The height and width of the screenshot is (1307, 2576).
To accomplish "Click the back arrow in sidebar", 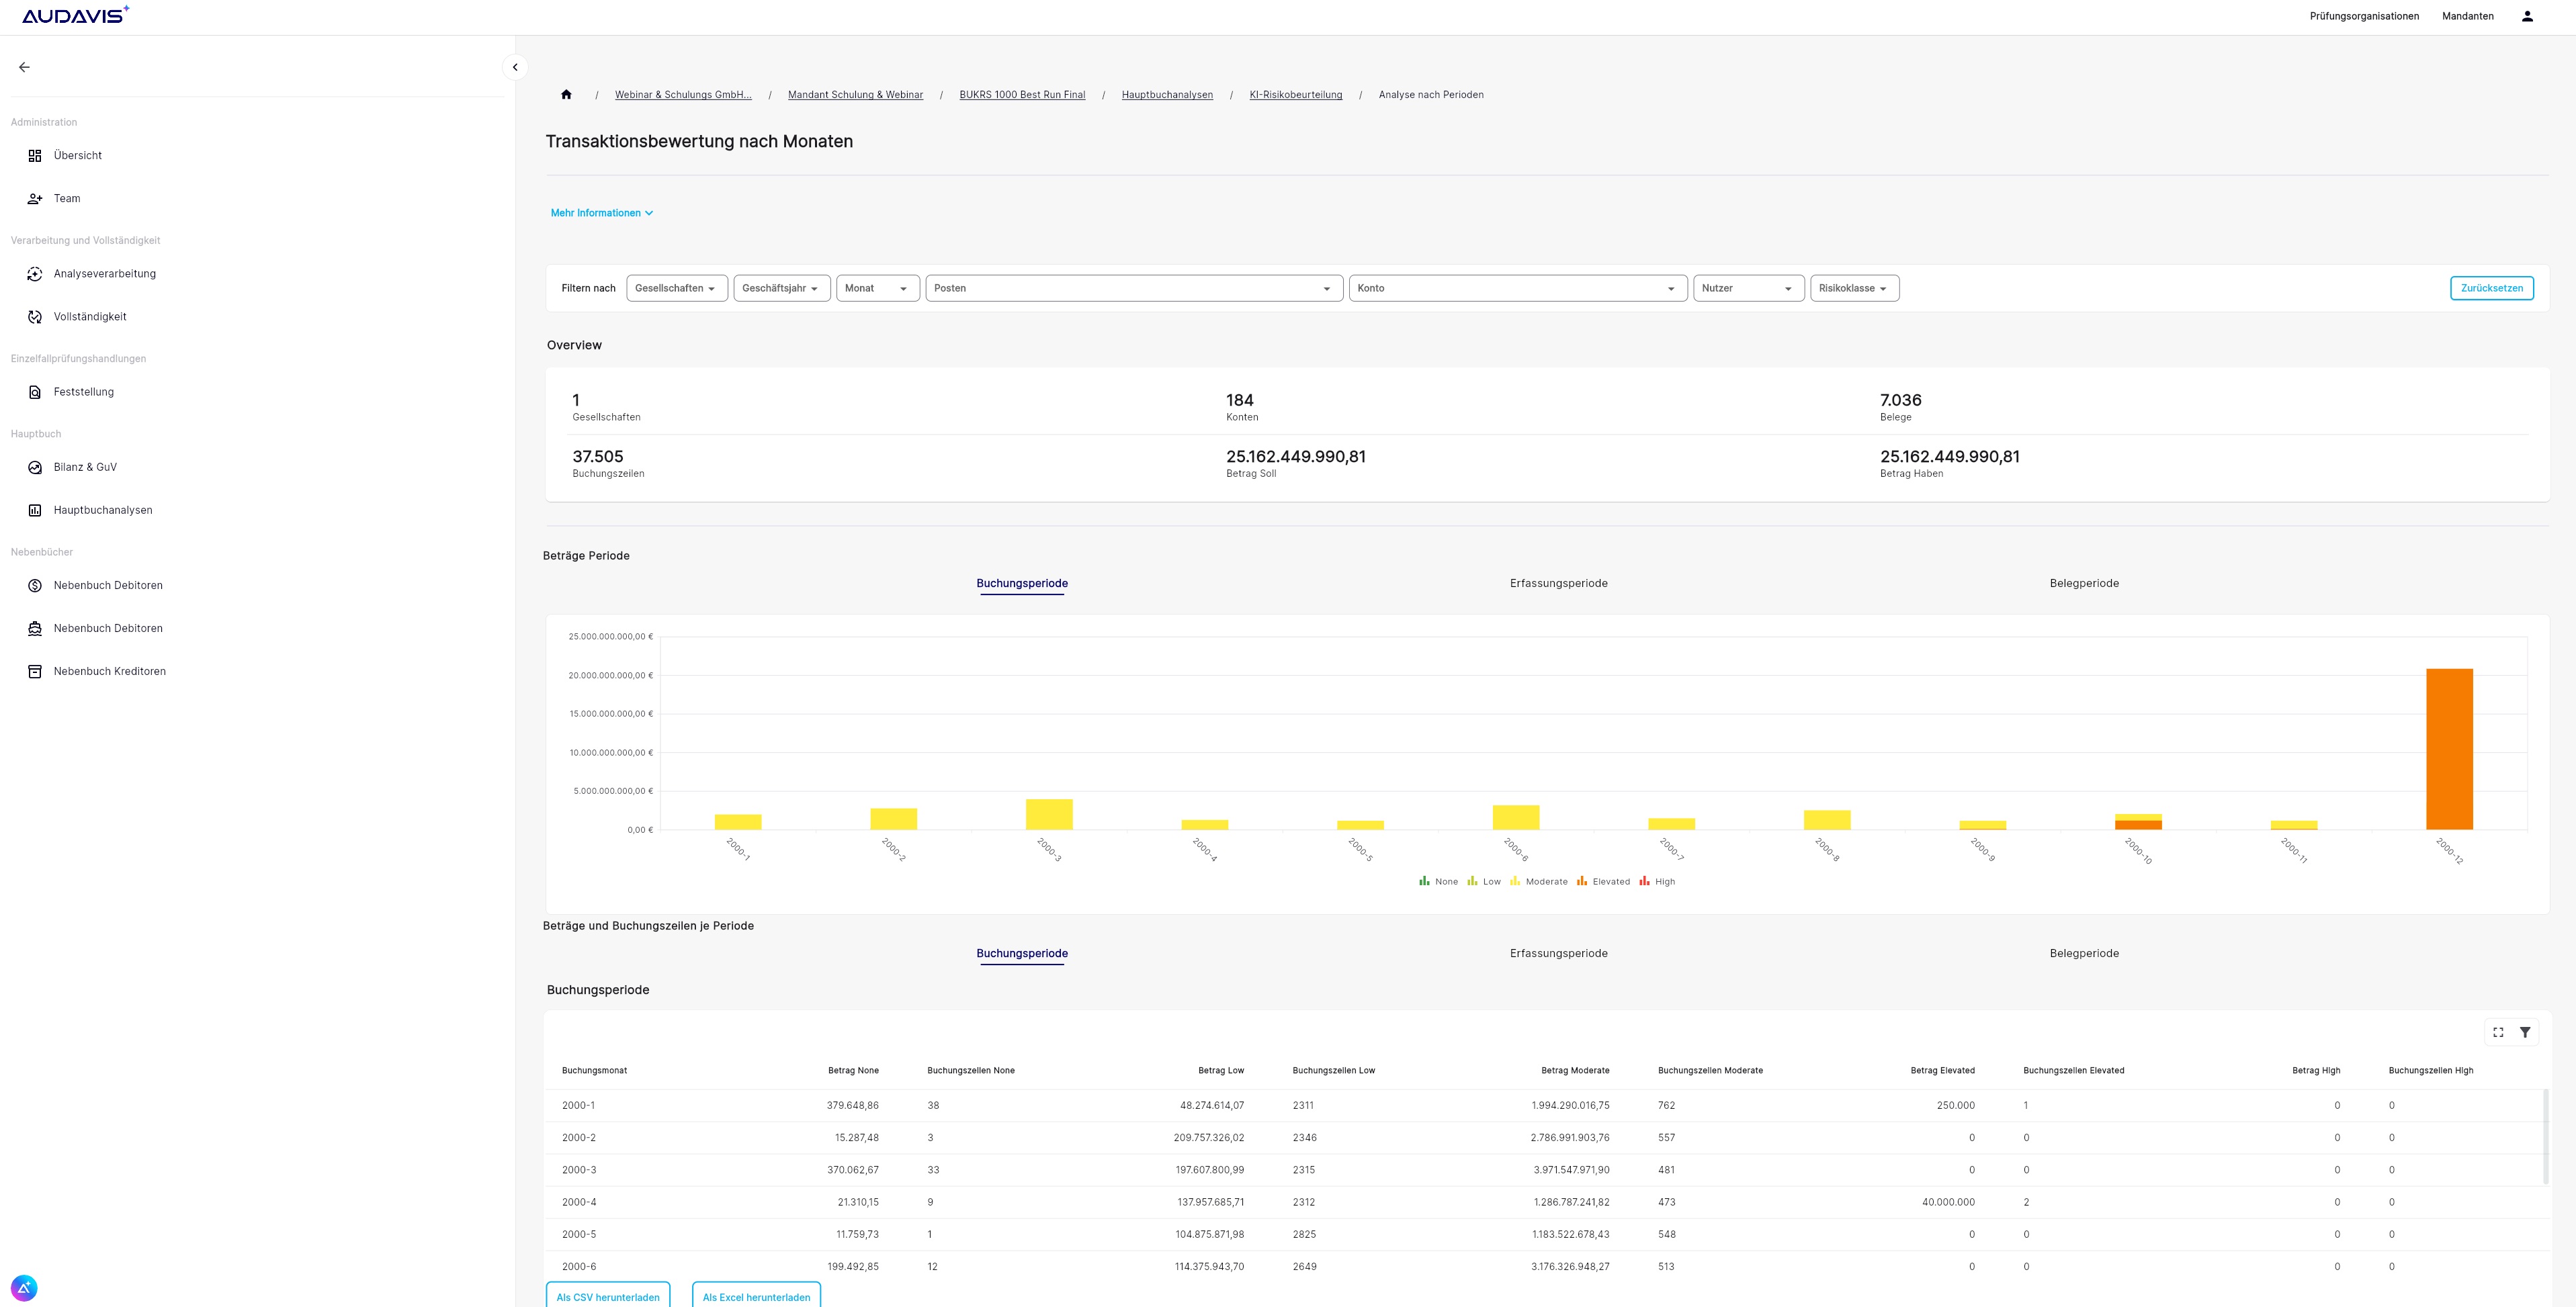I will click(x=24, y=67).
